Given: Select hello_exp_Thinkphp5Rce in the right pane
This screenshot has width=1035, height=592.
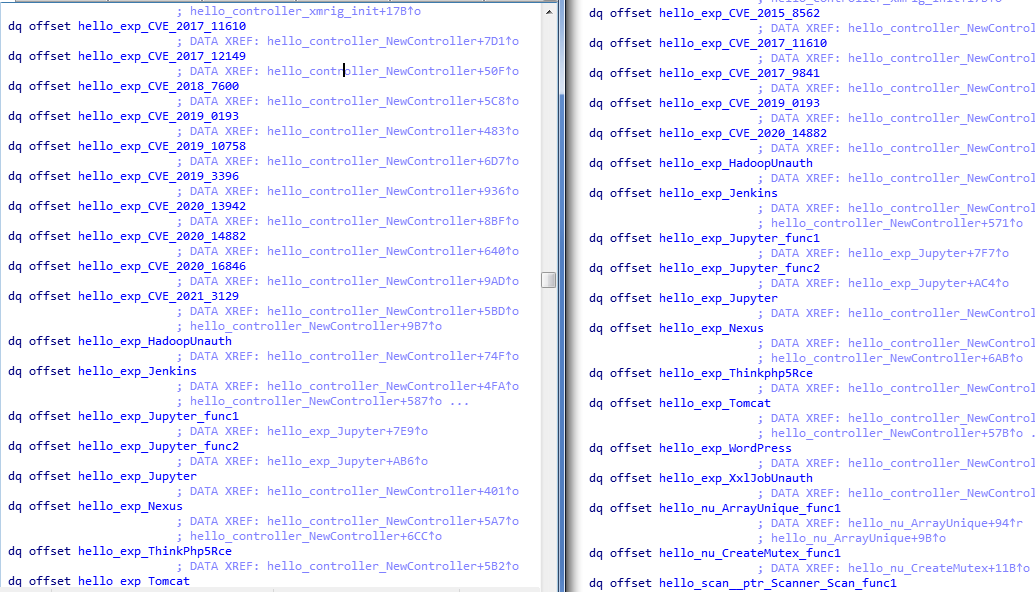Looking at the screenshot, I should [736, 374].
